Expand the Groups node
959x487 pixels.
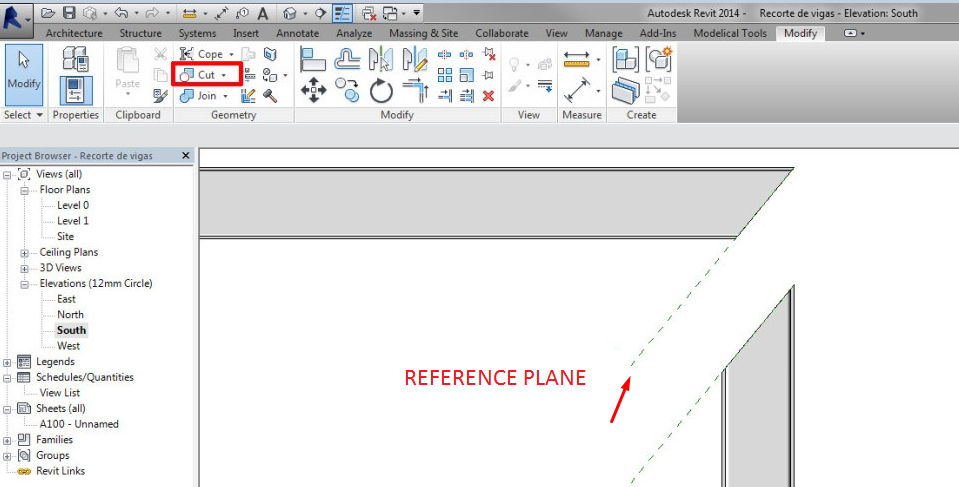(7, 456)
